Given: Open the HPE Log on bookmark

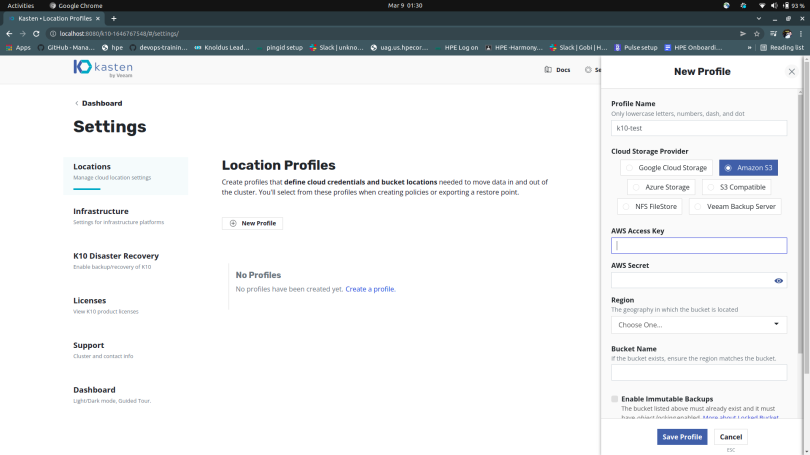Looking at the screenshot, I should click(x=457, y=48).
